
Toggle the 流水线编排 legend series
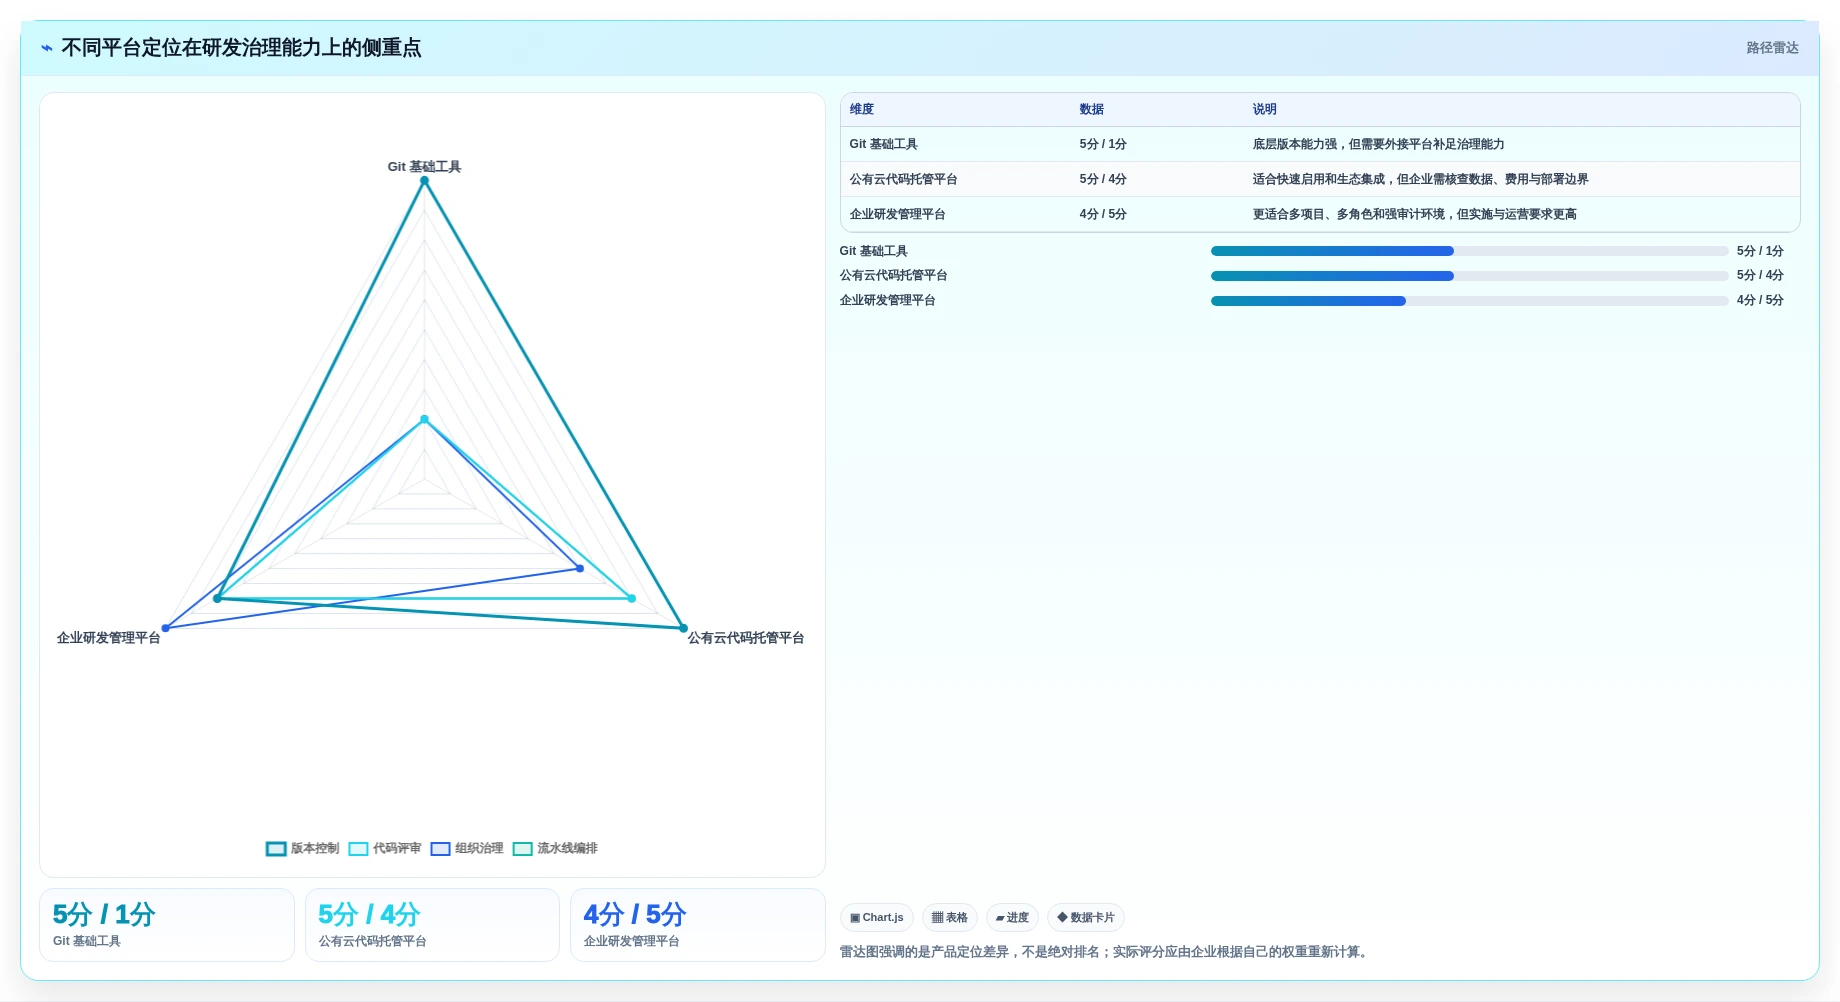click(555, 848)
